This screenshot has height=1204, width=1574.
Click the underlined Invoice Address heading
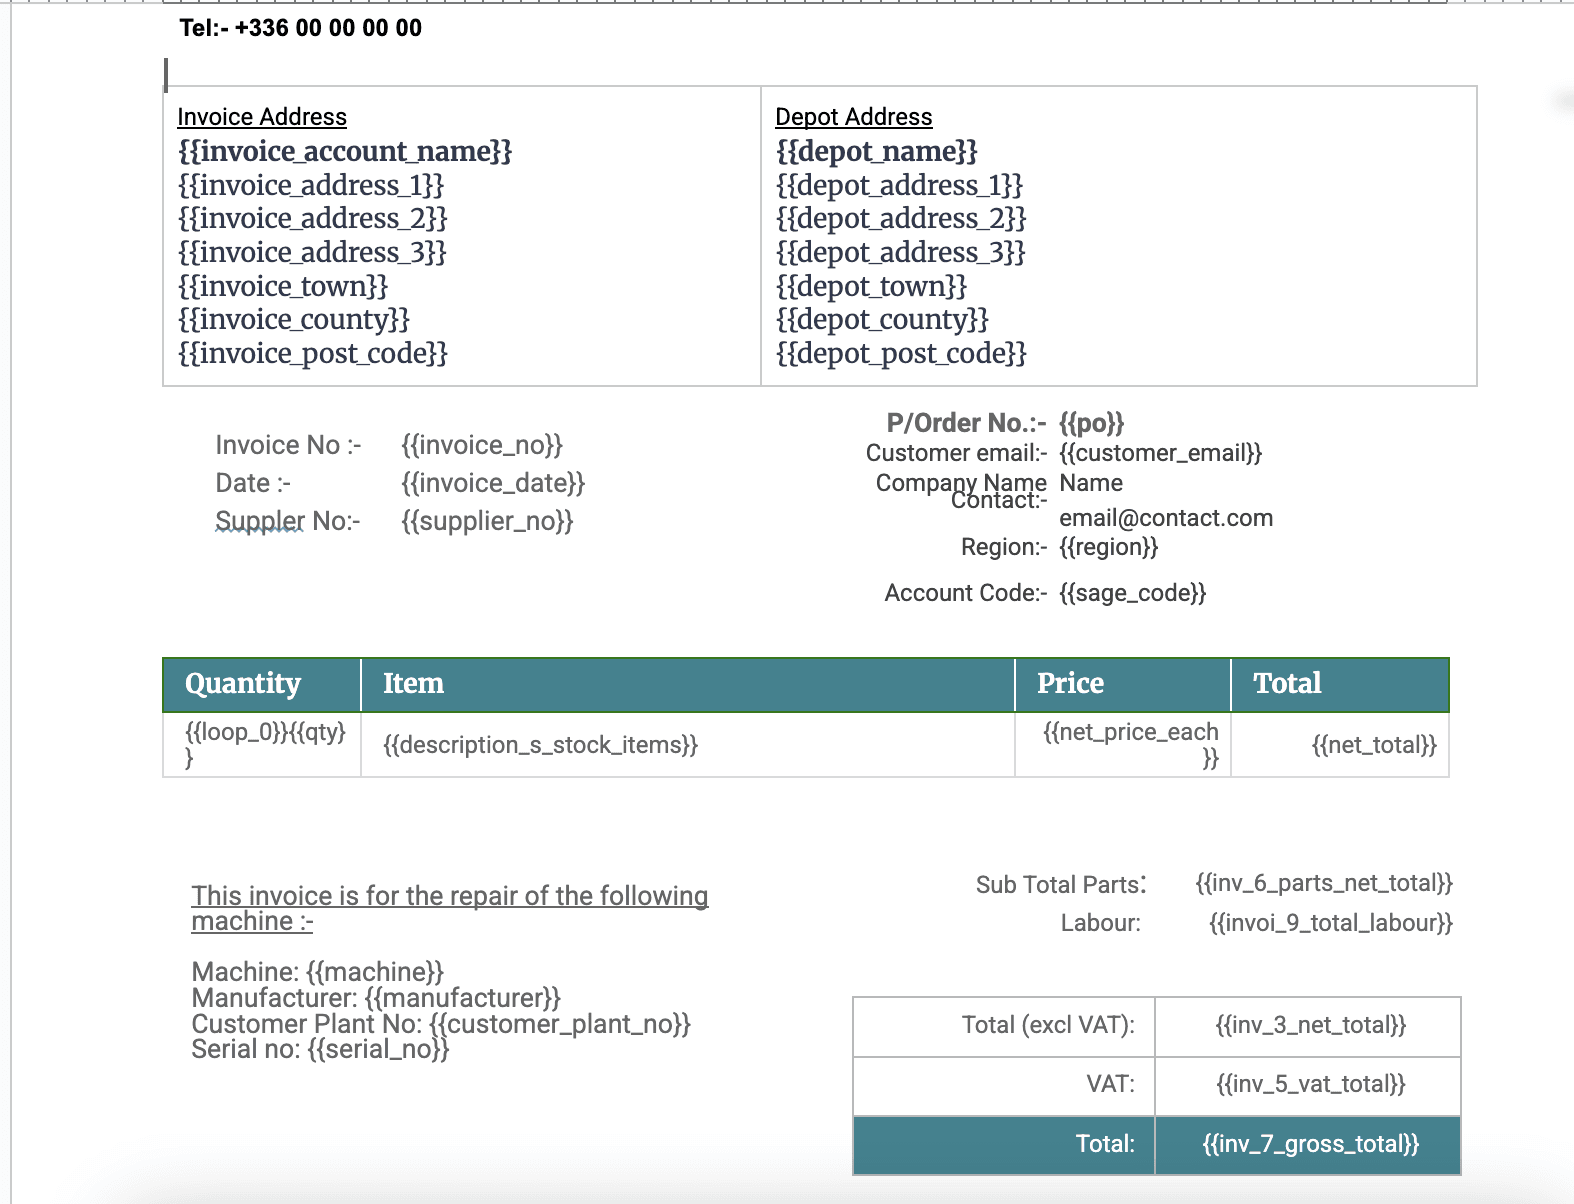pos(262,117)
